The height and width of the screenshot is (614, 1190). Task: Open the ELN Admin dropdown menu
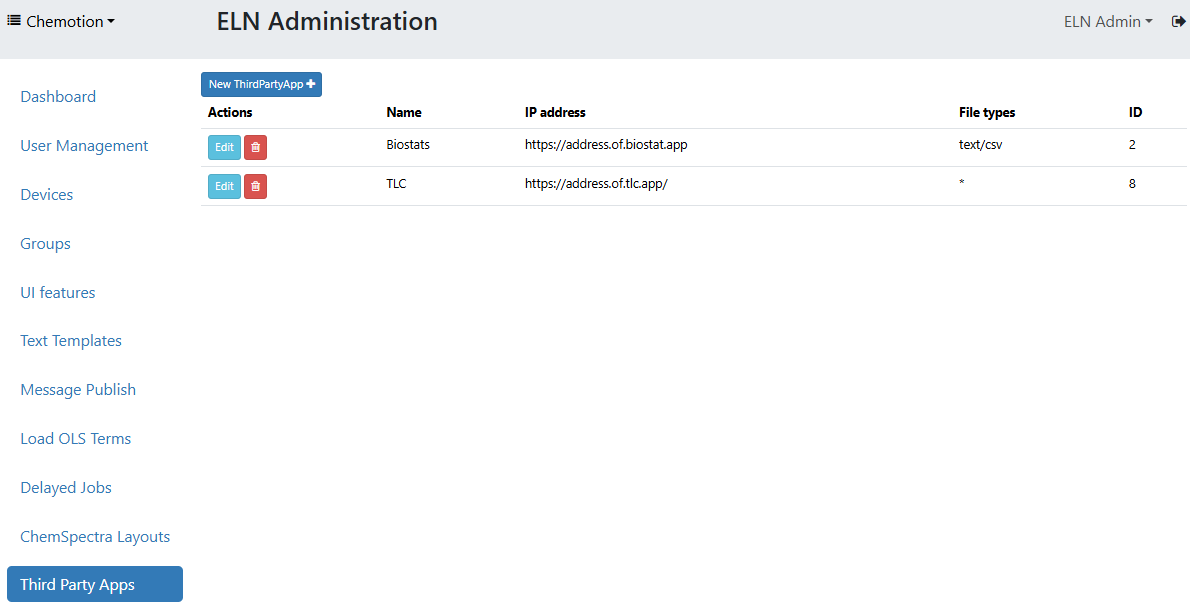(1108, 21)
